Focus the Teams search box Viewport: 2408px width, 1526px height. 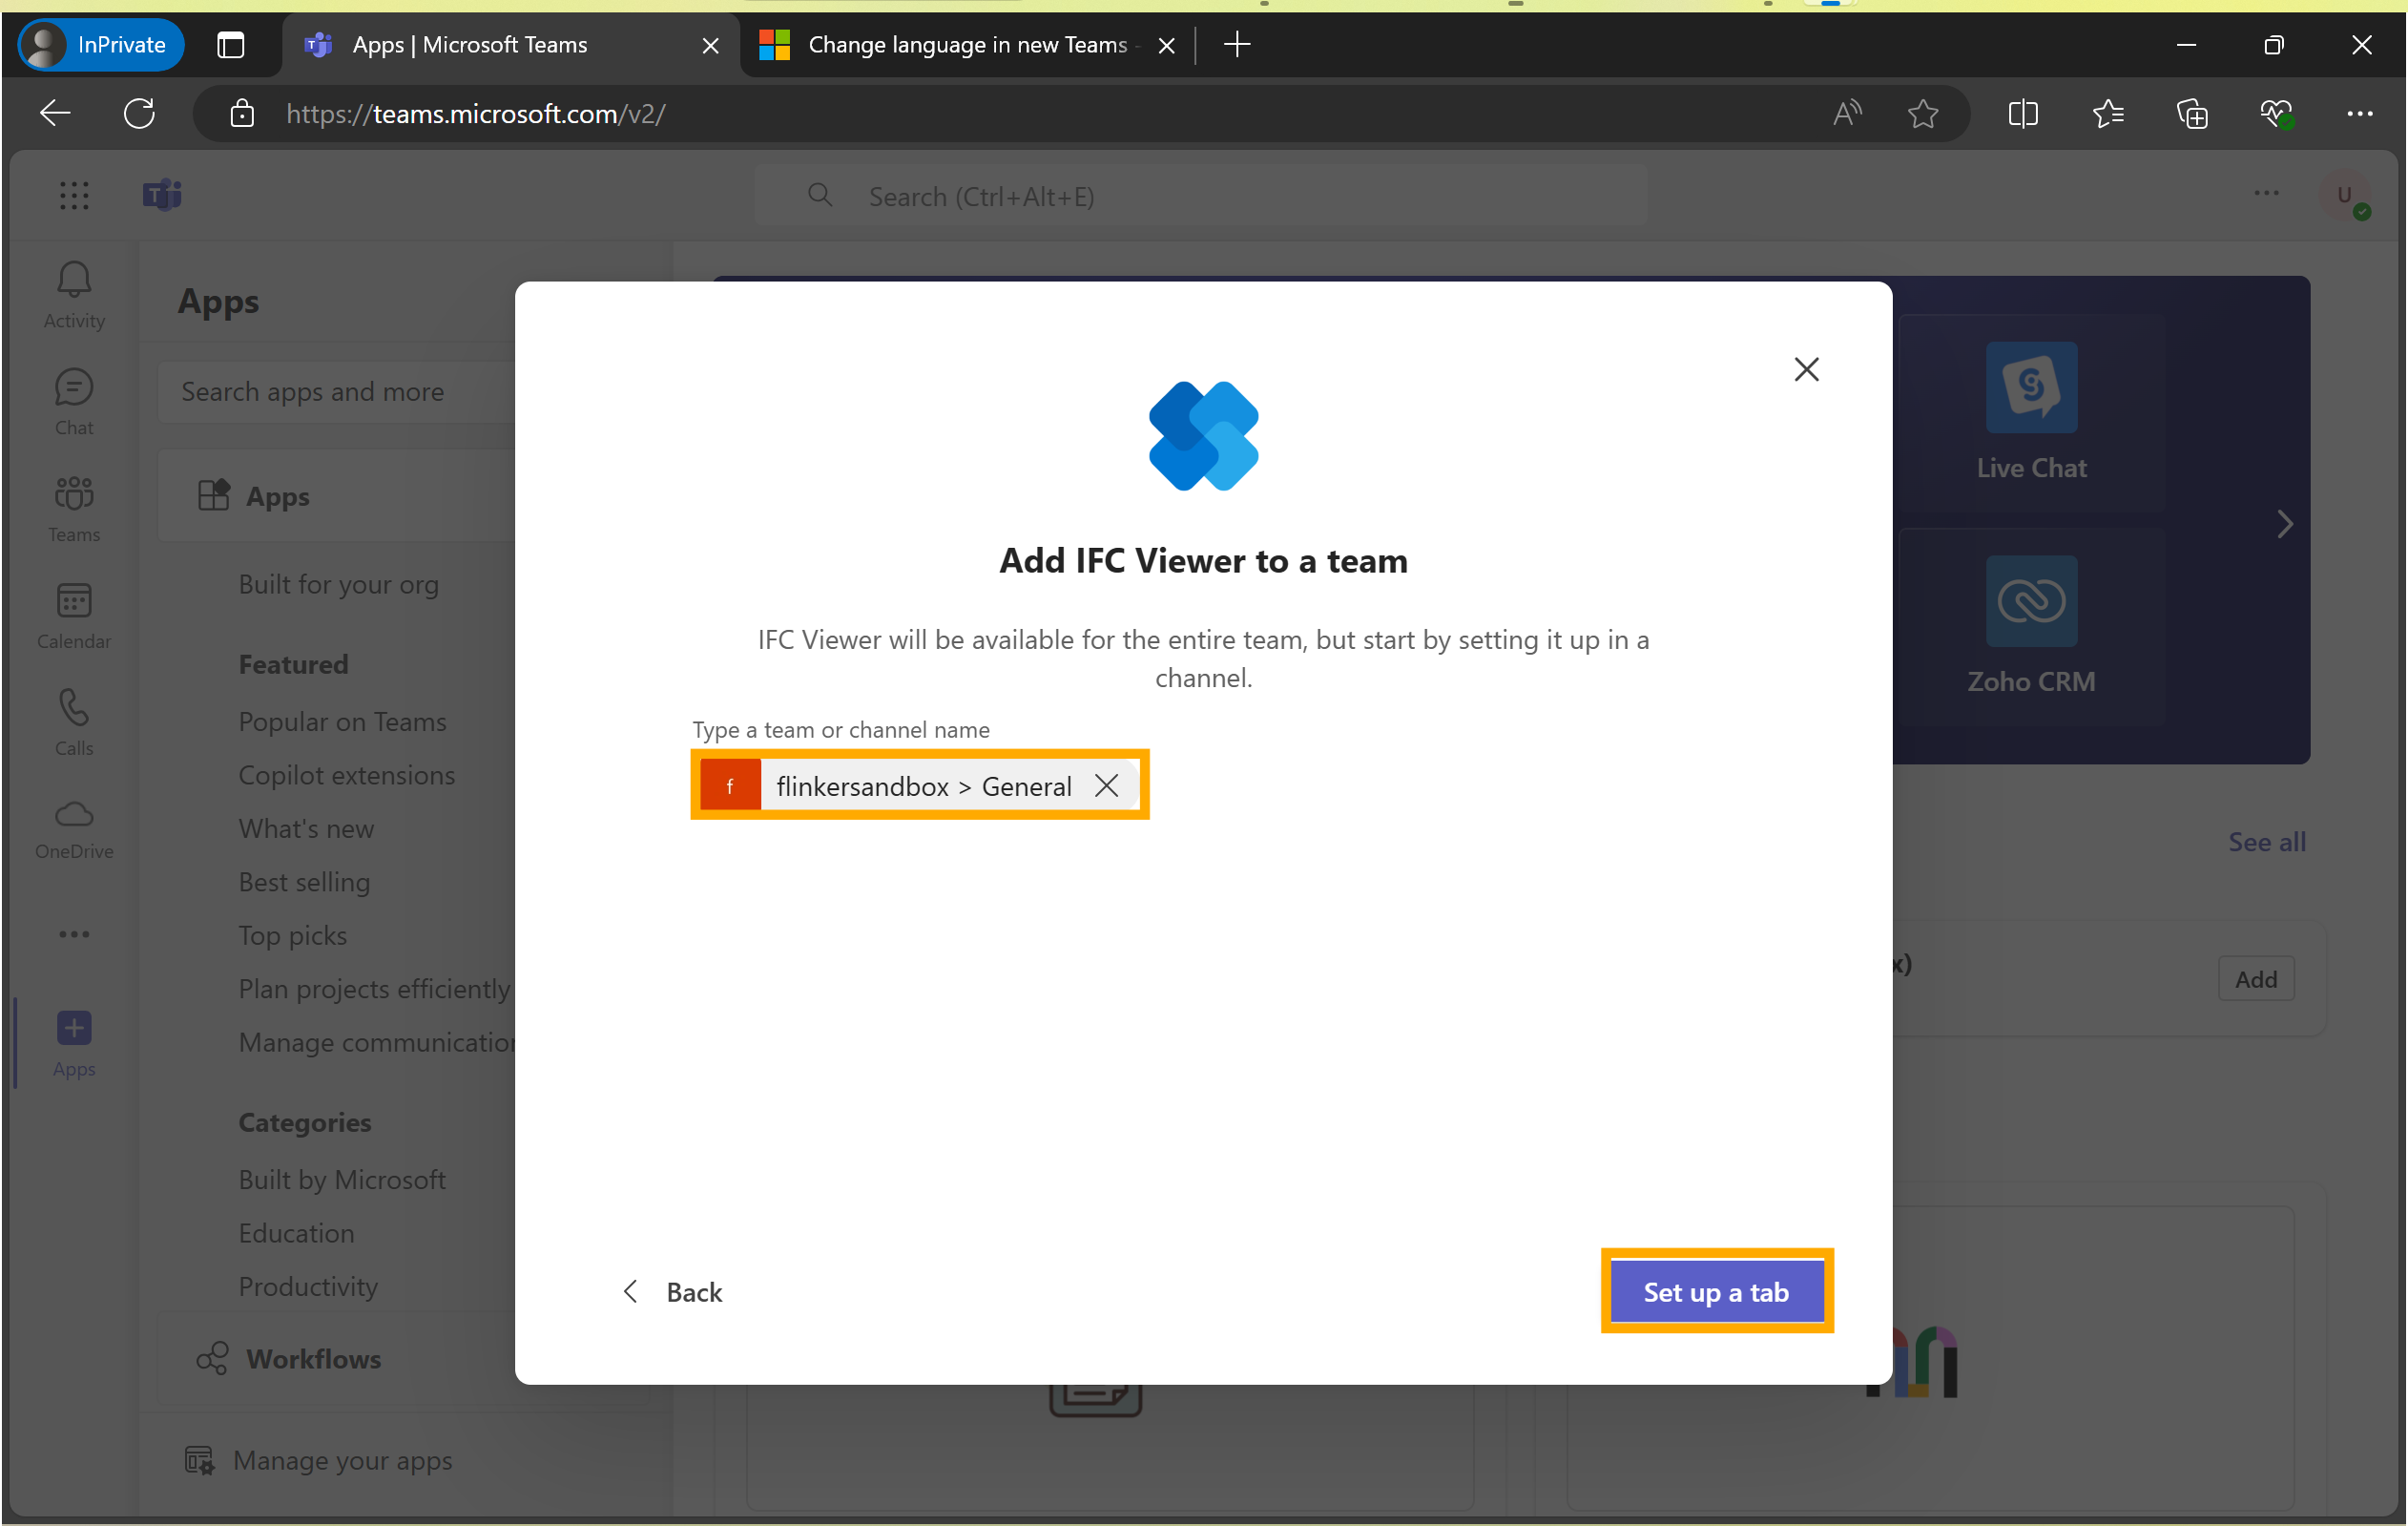(x=1200, y=196)
